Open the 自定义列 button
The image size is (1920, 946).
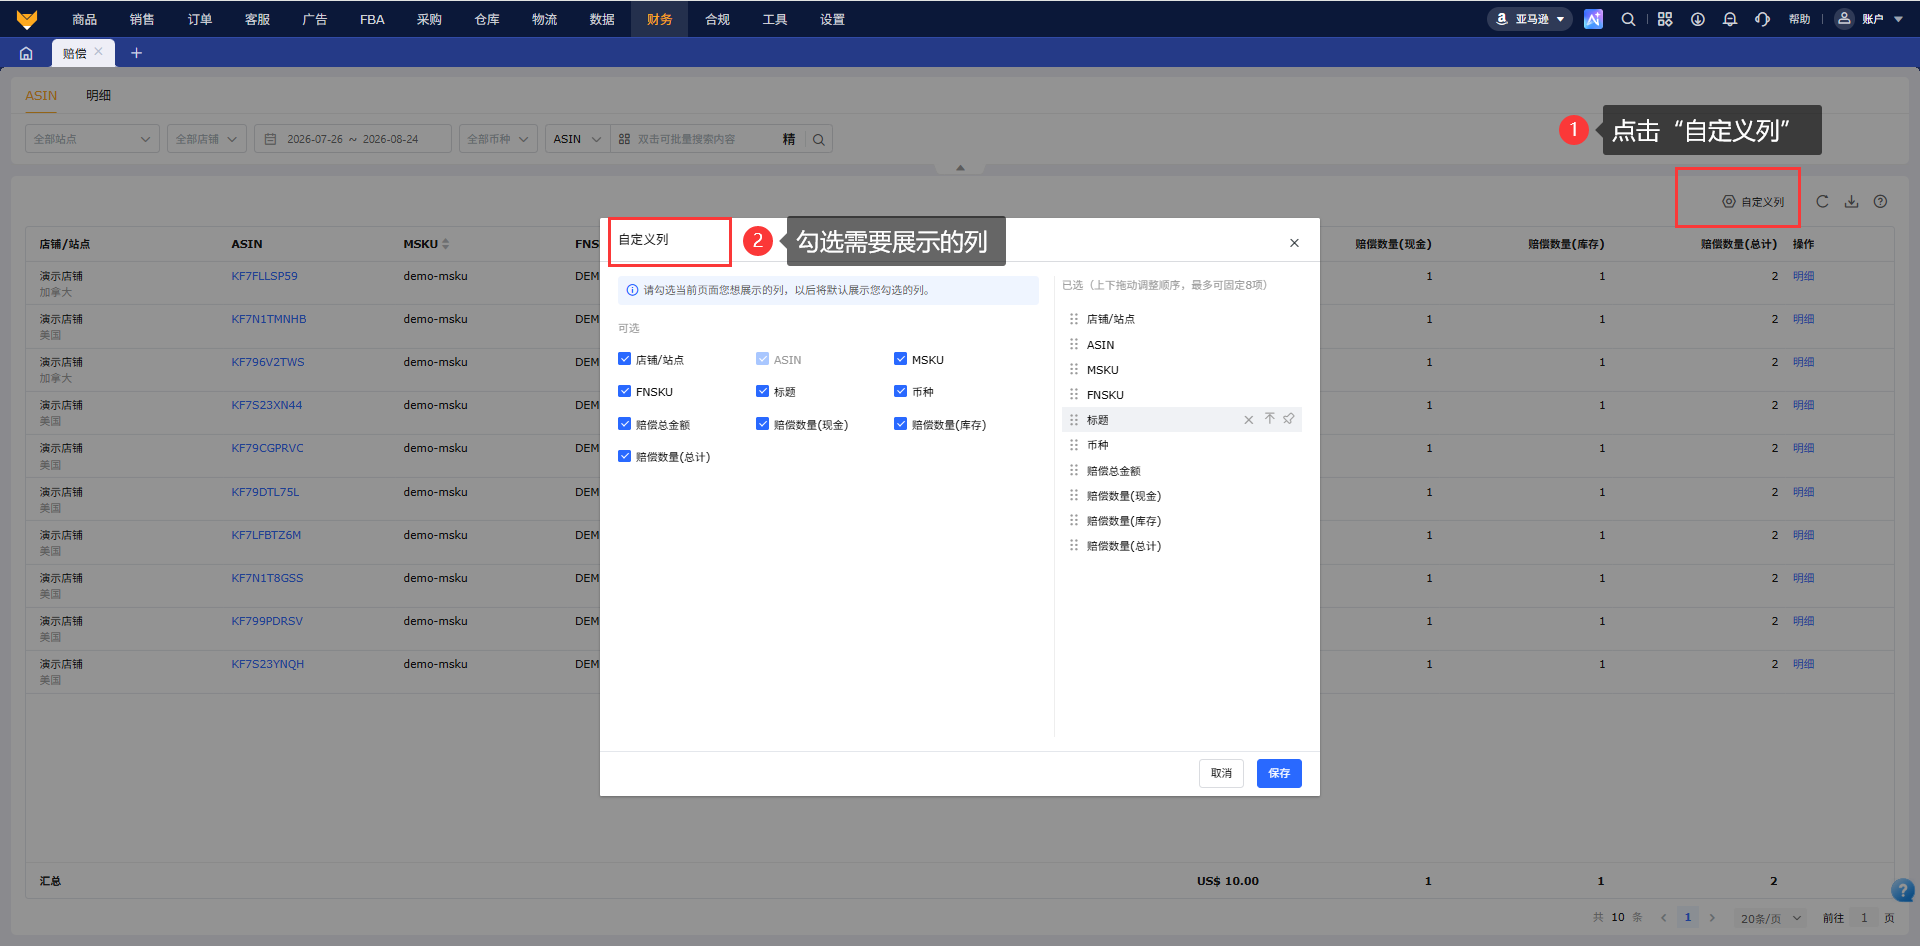pos(1753,201)
